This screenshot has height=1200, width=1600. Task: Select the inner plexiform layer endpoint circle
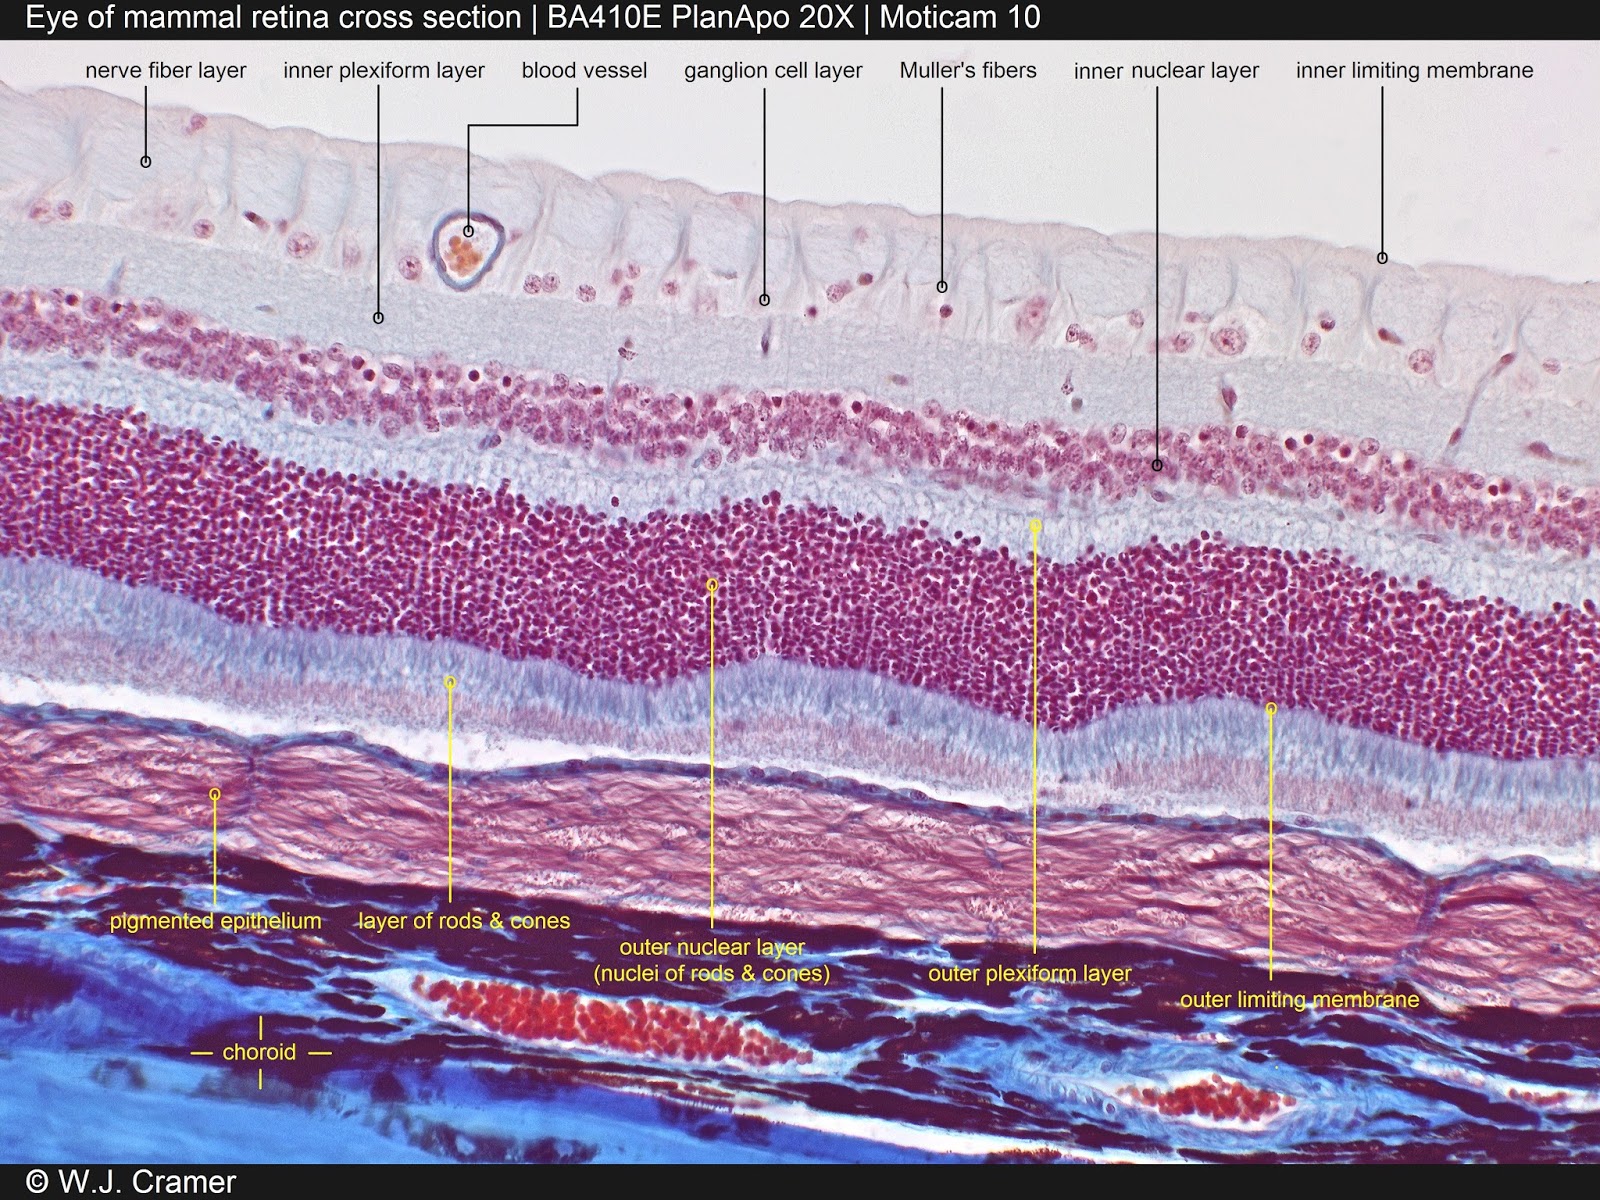point(377,318)
